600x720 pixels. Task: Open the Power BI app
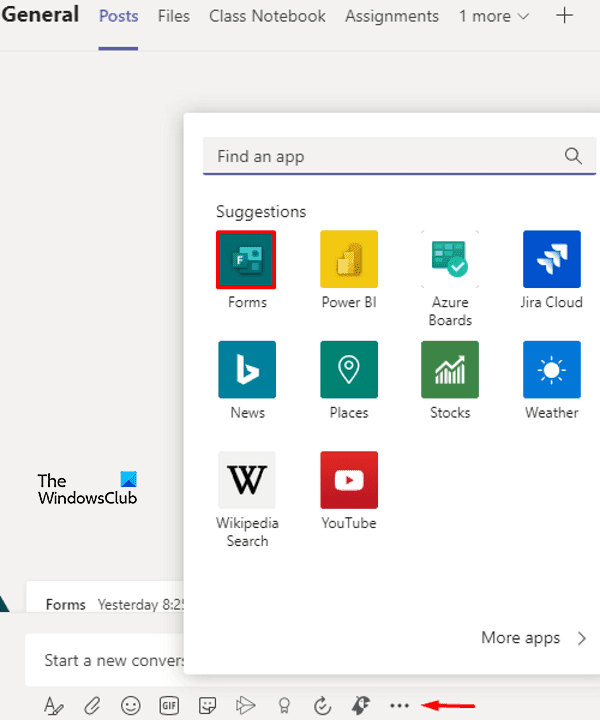pos(349,259)
